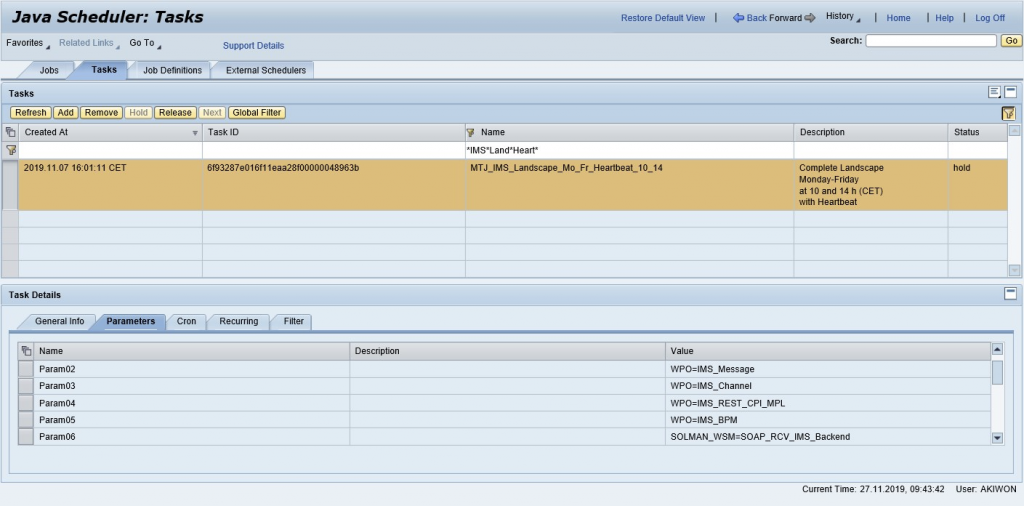Click the value SOLMAN_WSM=SOAP_RCV_IMS_Backend
The image size is (1024, 506).
[x=760, y=437]
